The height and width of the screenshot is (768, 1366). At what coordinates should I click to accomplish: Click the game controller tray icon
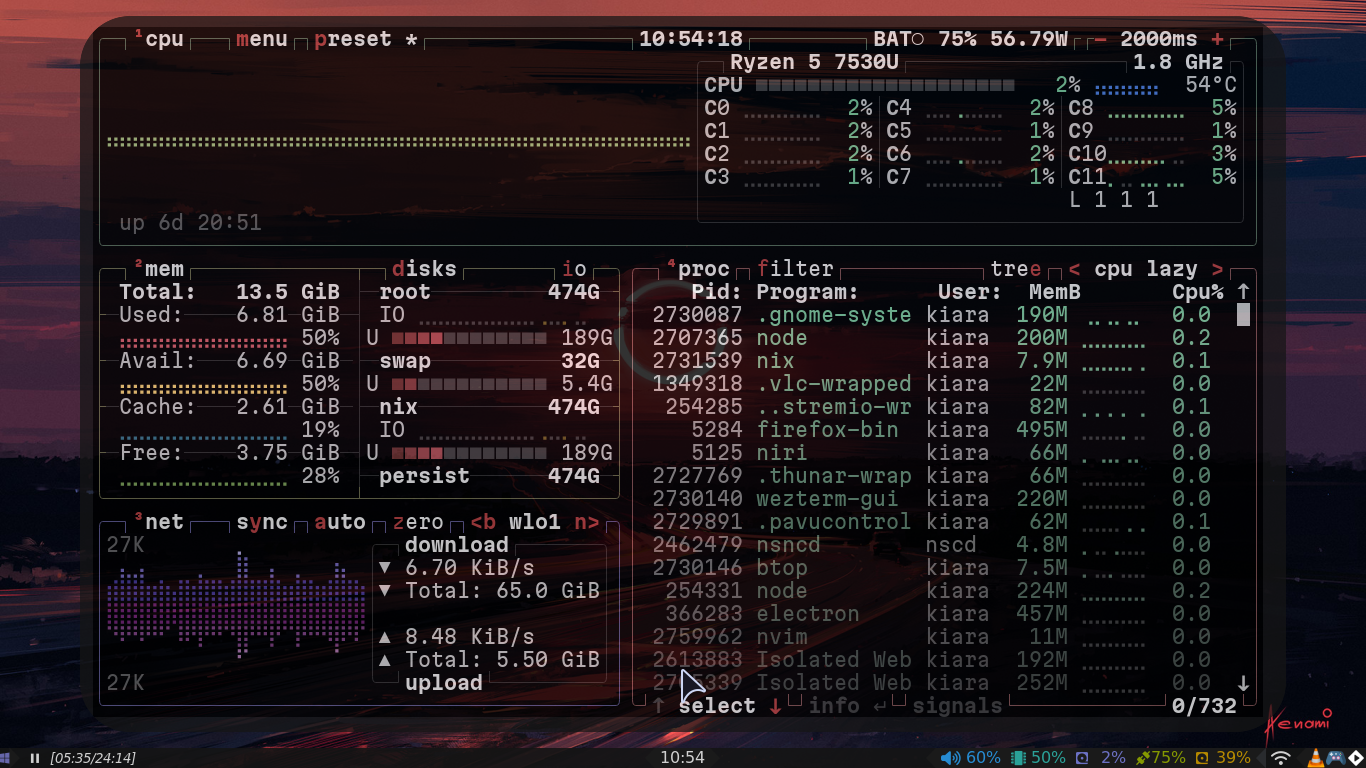coord(1334,758)
